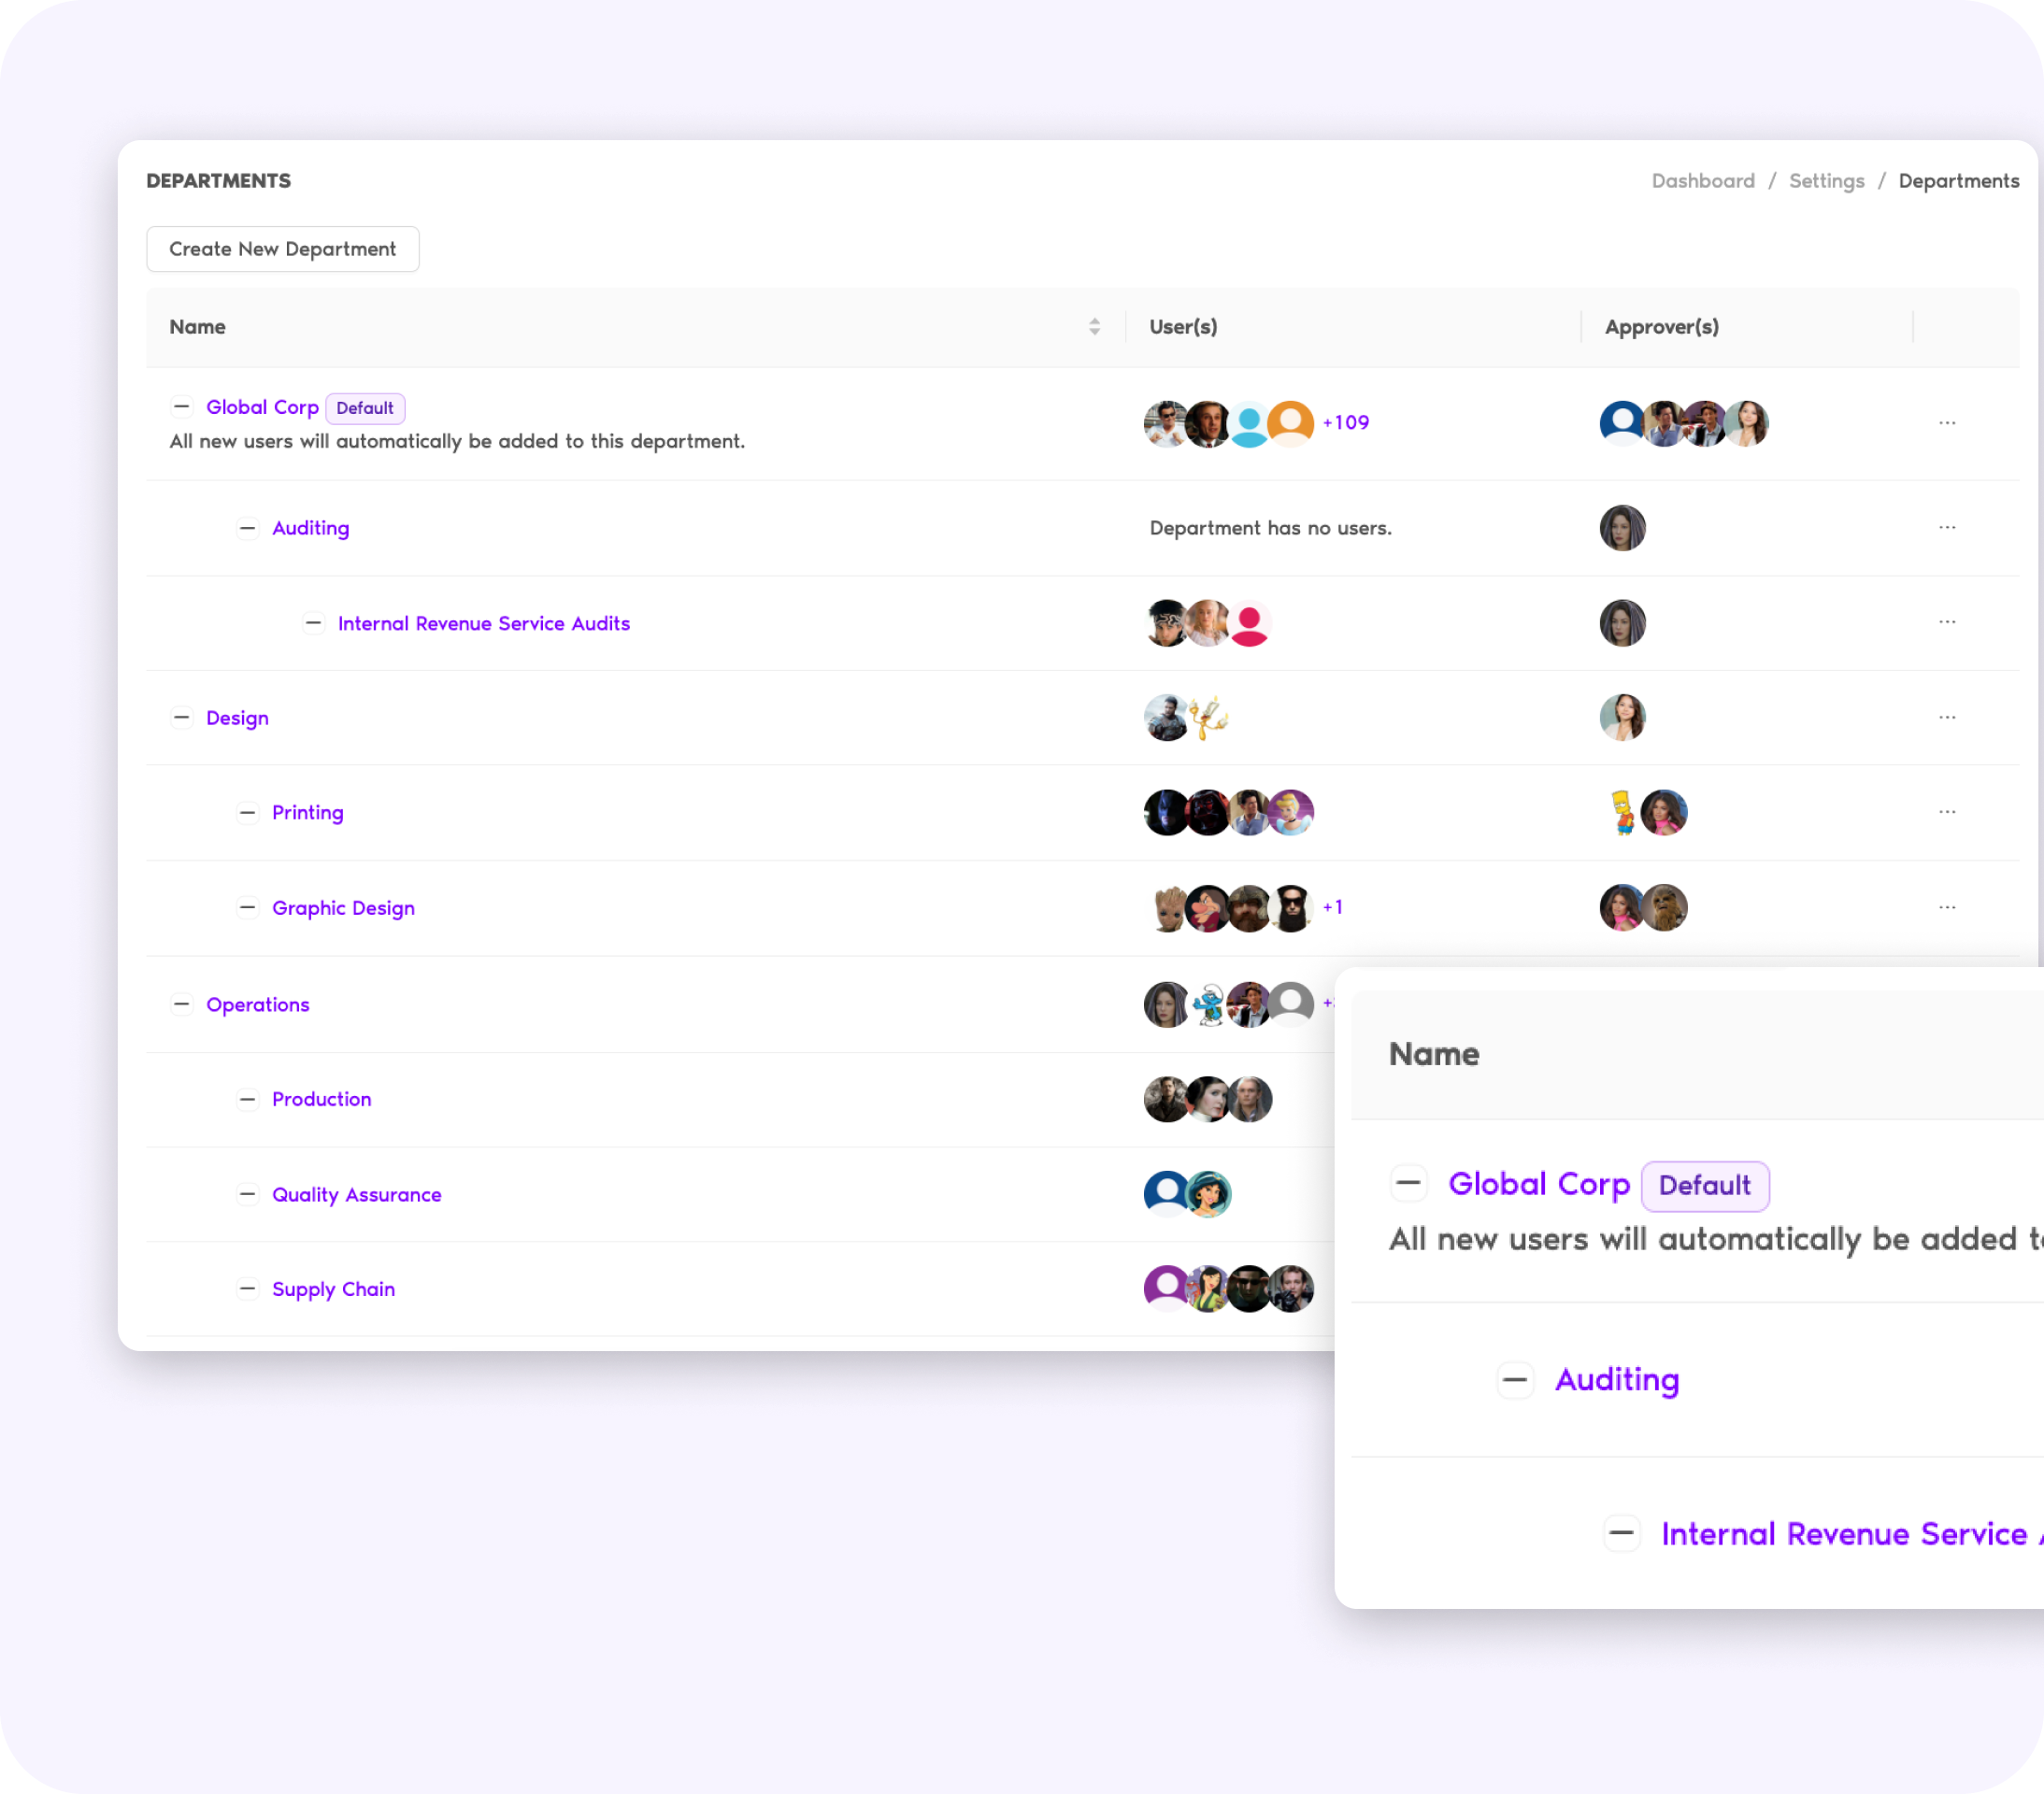Click the Name column sort control
2044x1794 pixels.
pyautogui.click(x=1093, y=327)
